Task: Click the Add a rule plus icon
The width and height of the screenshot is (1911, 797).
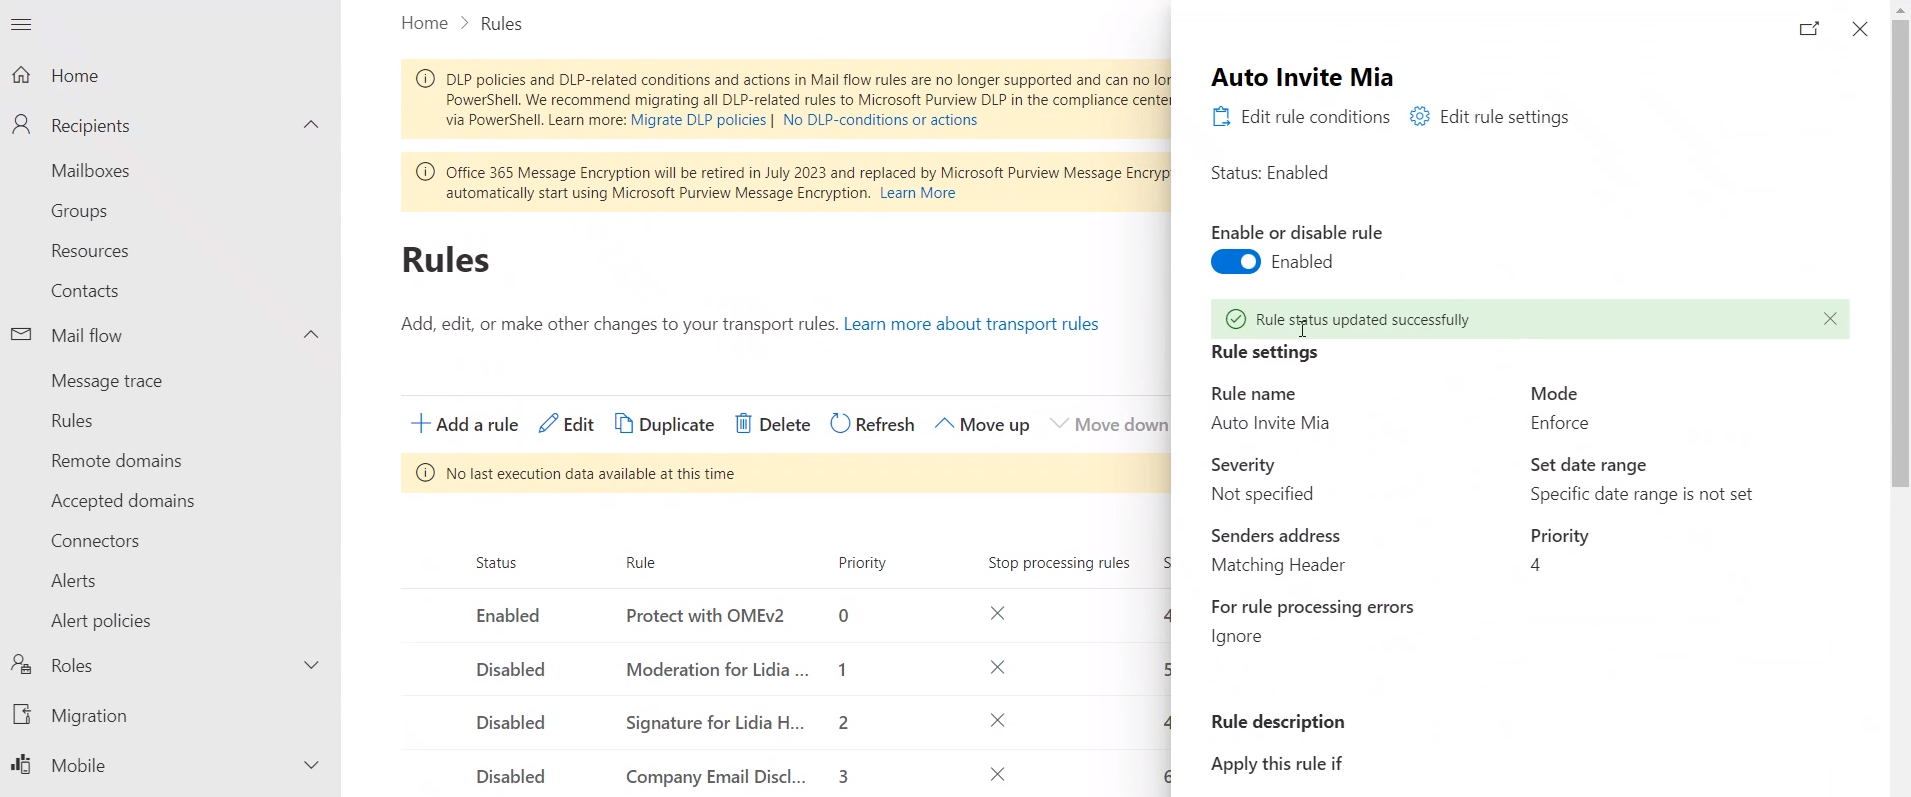Action: tap(421, 424)
